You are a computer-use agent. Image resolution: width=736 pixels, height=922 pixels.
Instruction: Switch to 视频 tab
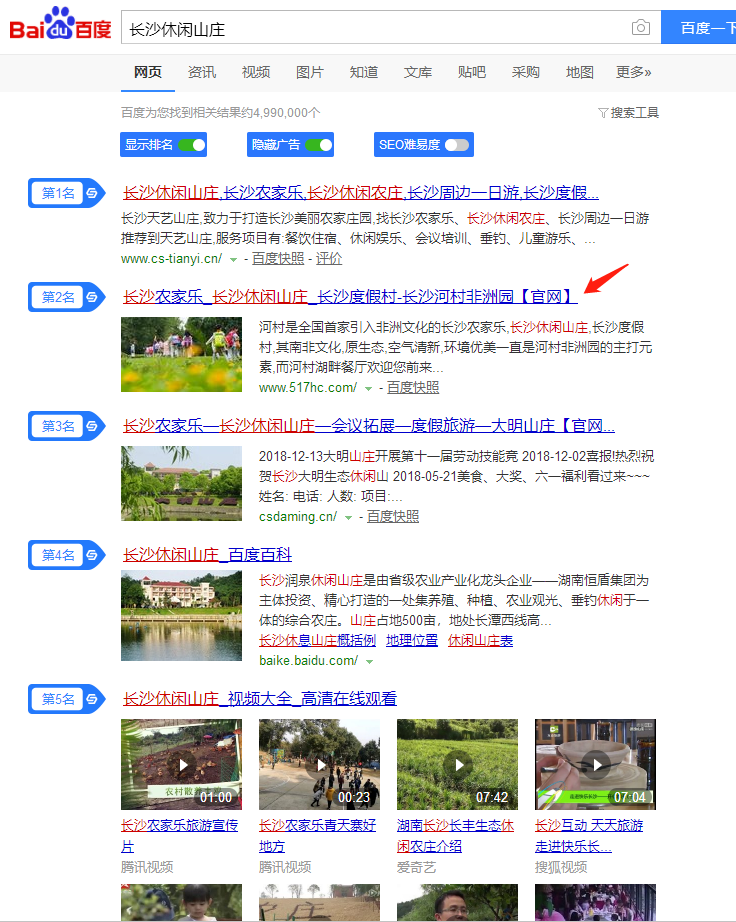coord(256,72)
